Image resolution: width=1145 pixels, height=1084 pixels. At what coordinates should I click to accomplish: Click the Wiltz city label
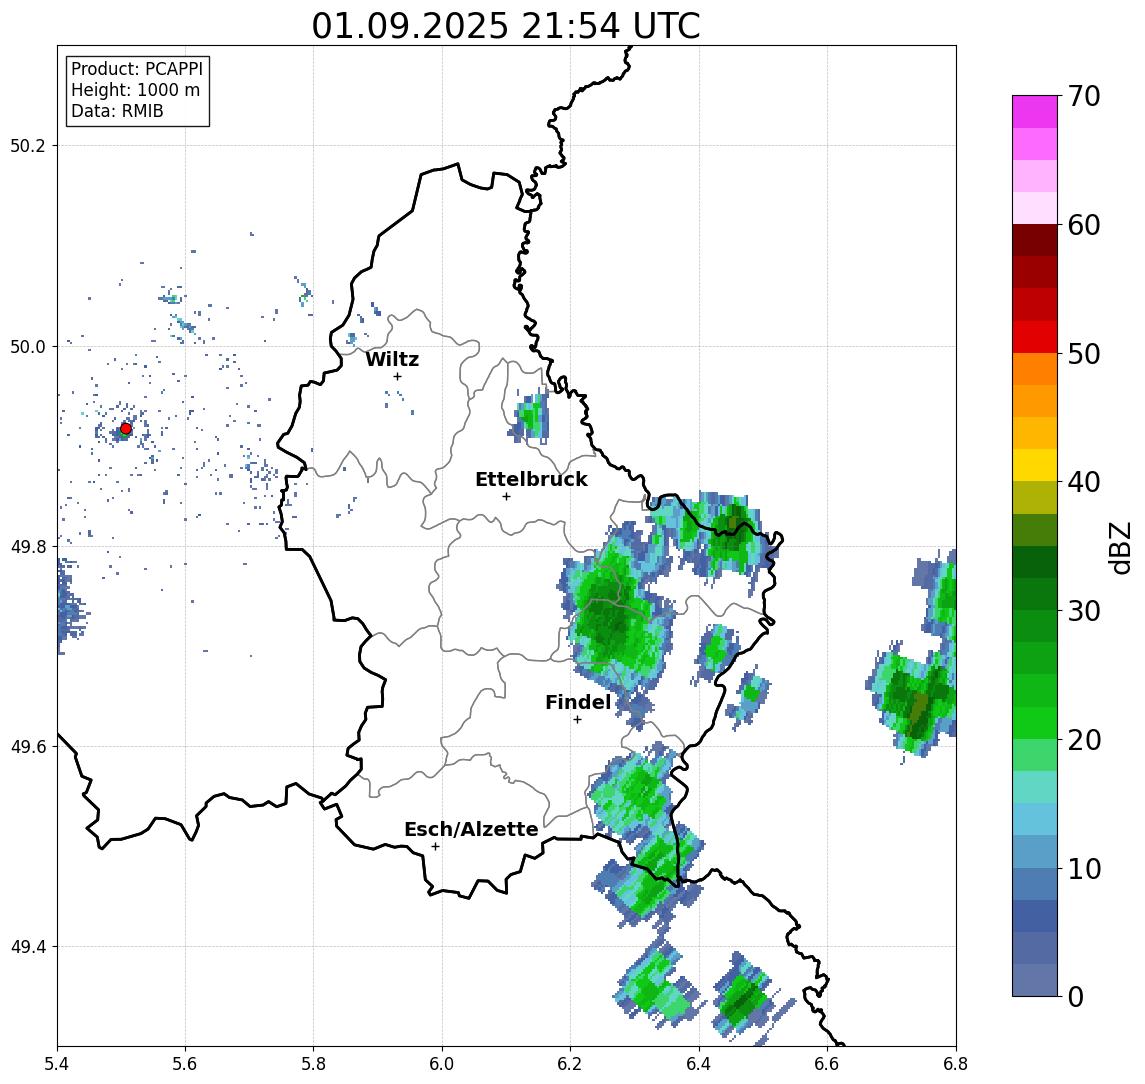click(x=392, y=359)
